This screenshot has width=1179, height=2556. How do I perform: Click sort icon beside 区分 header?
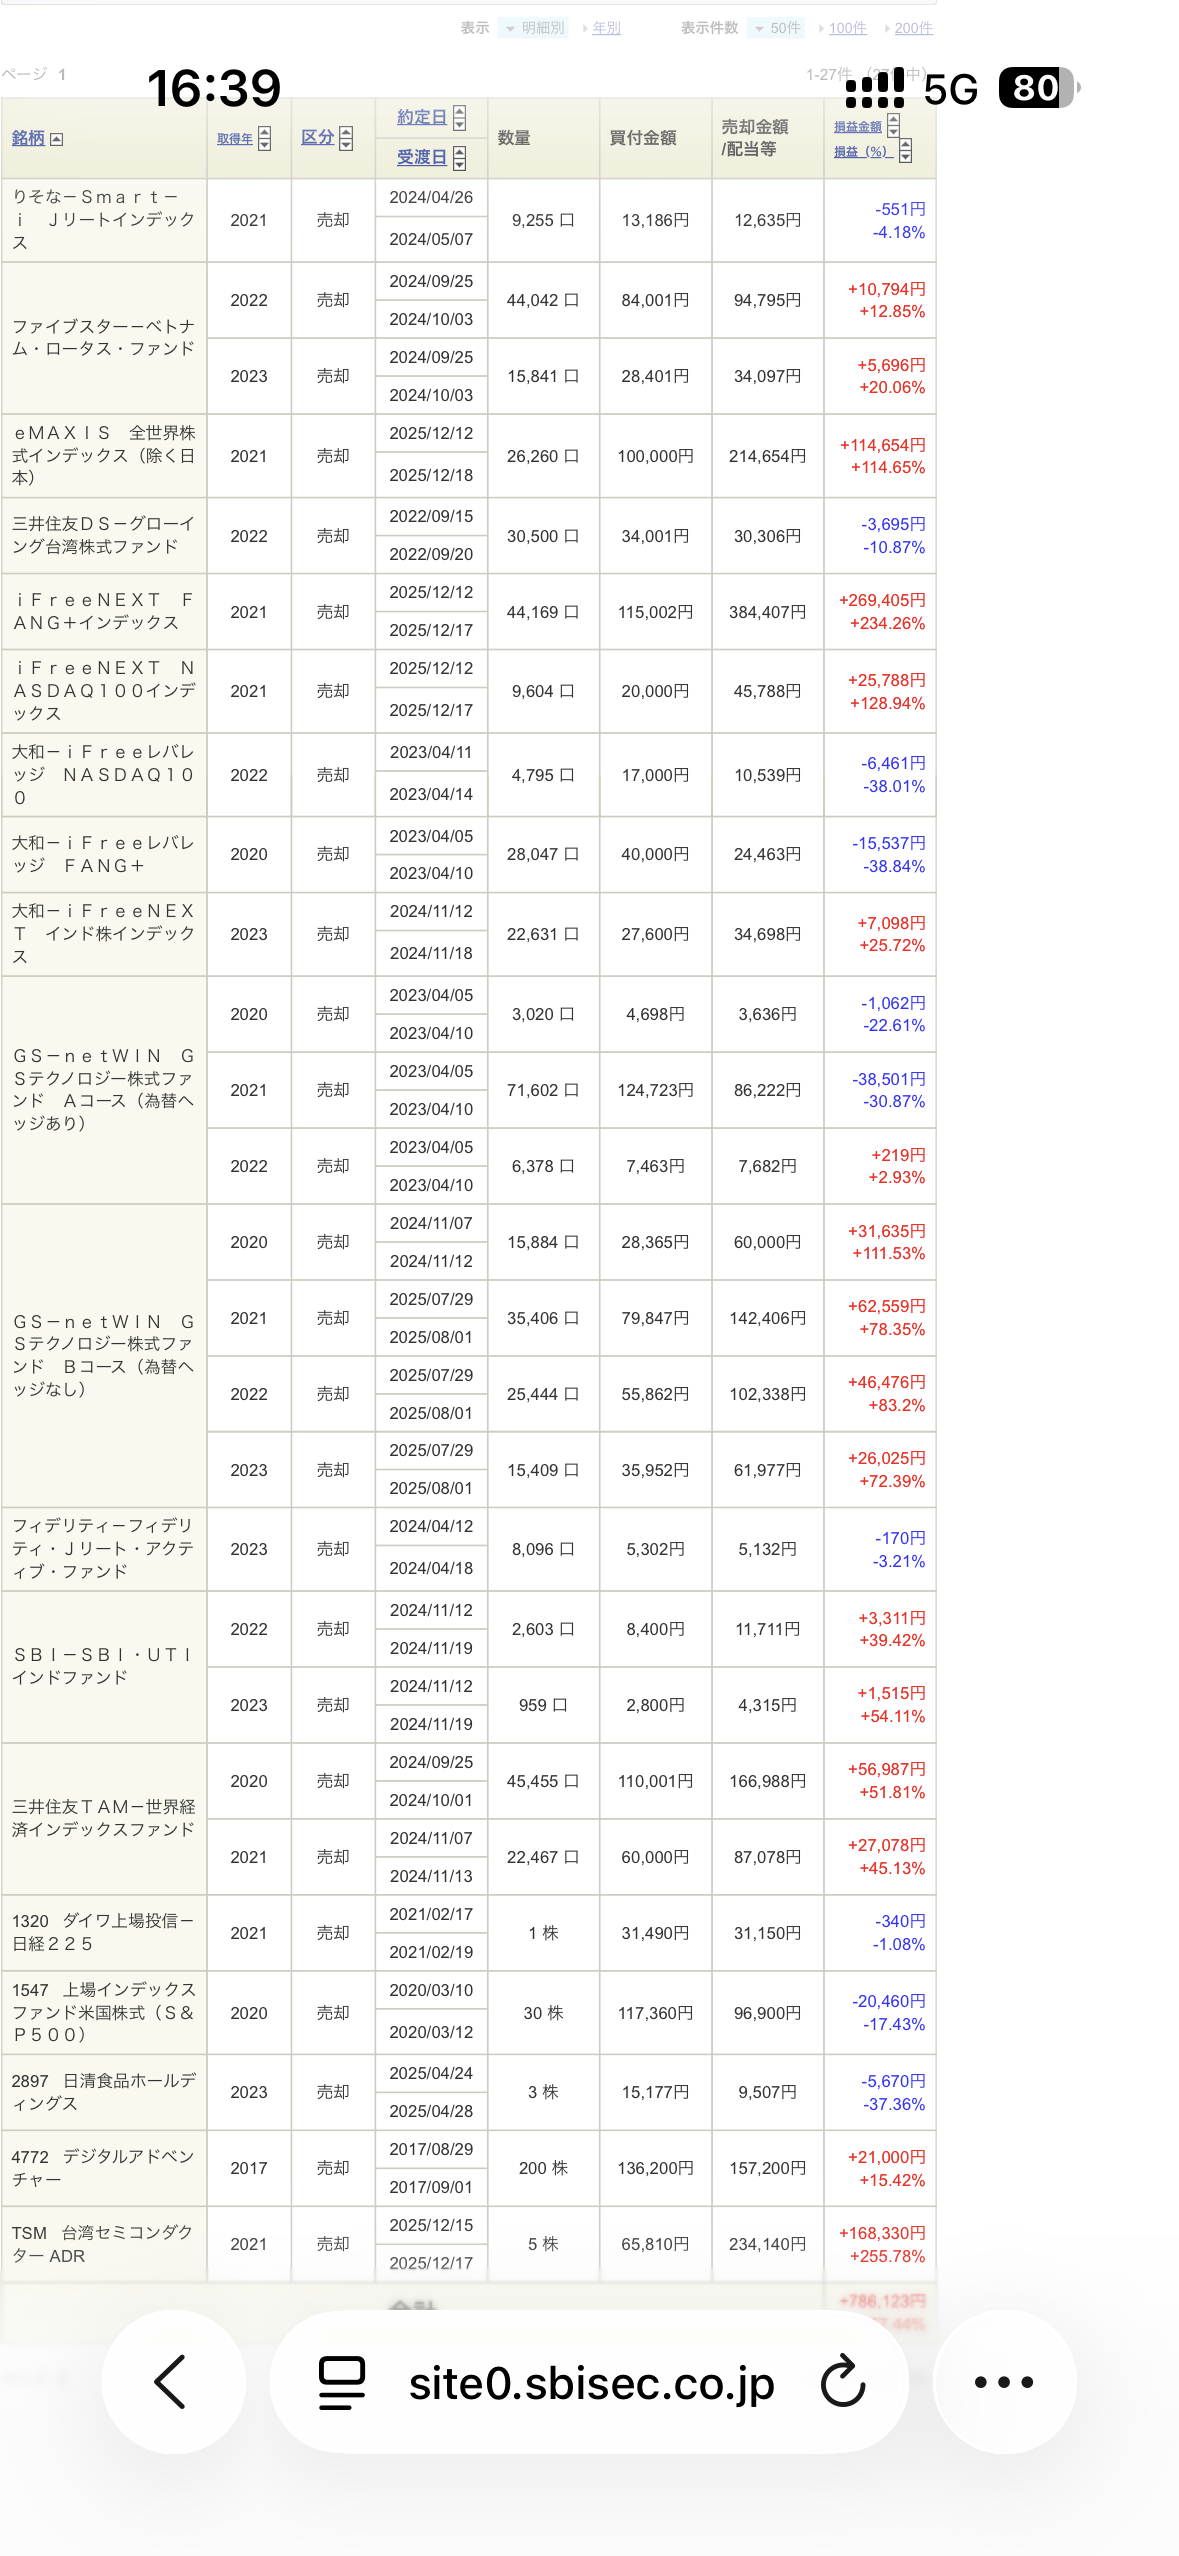[x=346, y=138]
